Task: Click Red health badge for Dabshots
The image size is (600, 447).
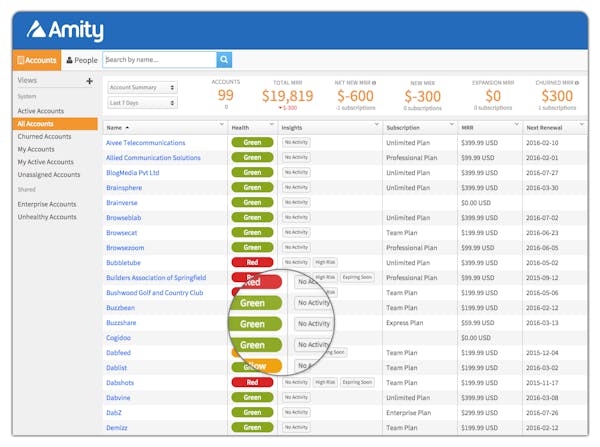Action: click(253, 382)
